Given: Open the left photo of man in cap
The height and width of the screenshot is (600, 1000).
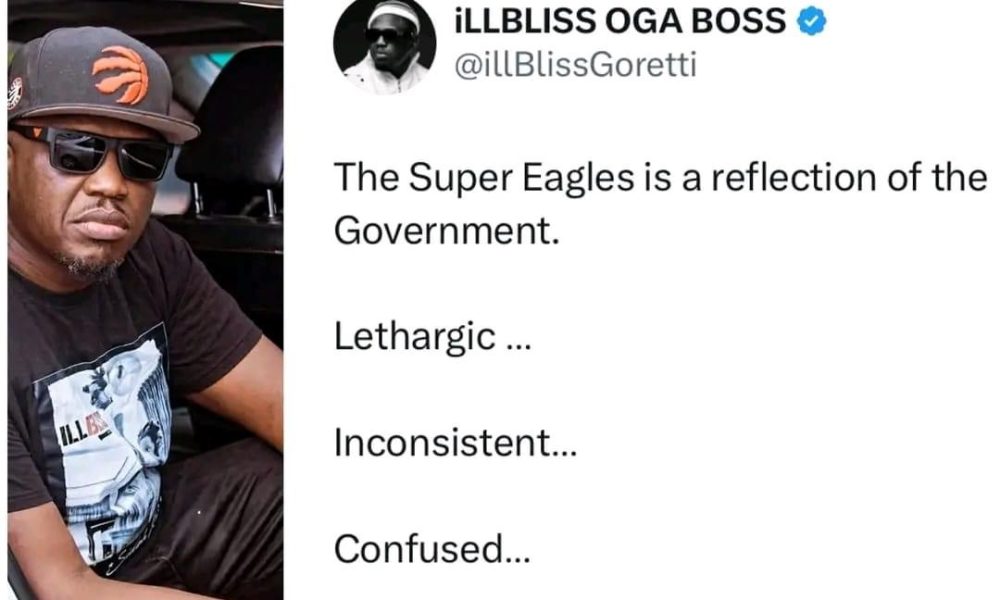Looking at the screenshot, I should [x=145, y=300].
